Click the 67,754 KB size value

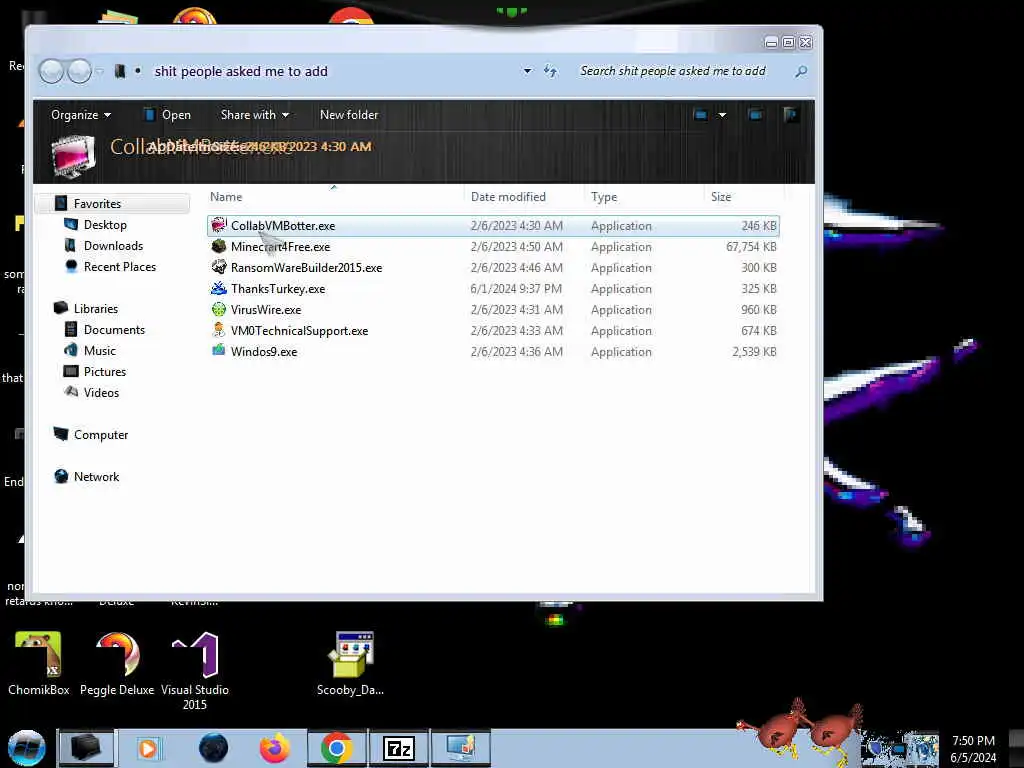[x=751, y=247]
